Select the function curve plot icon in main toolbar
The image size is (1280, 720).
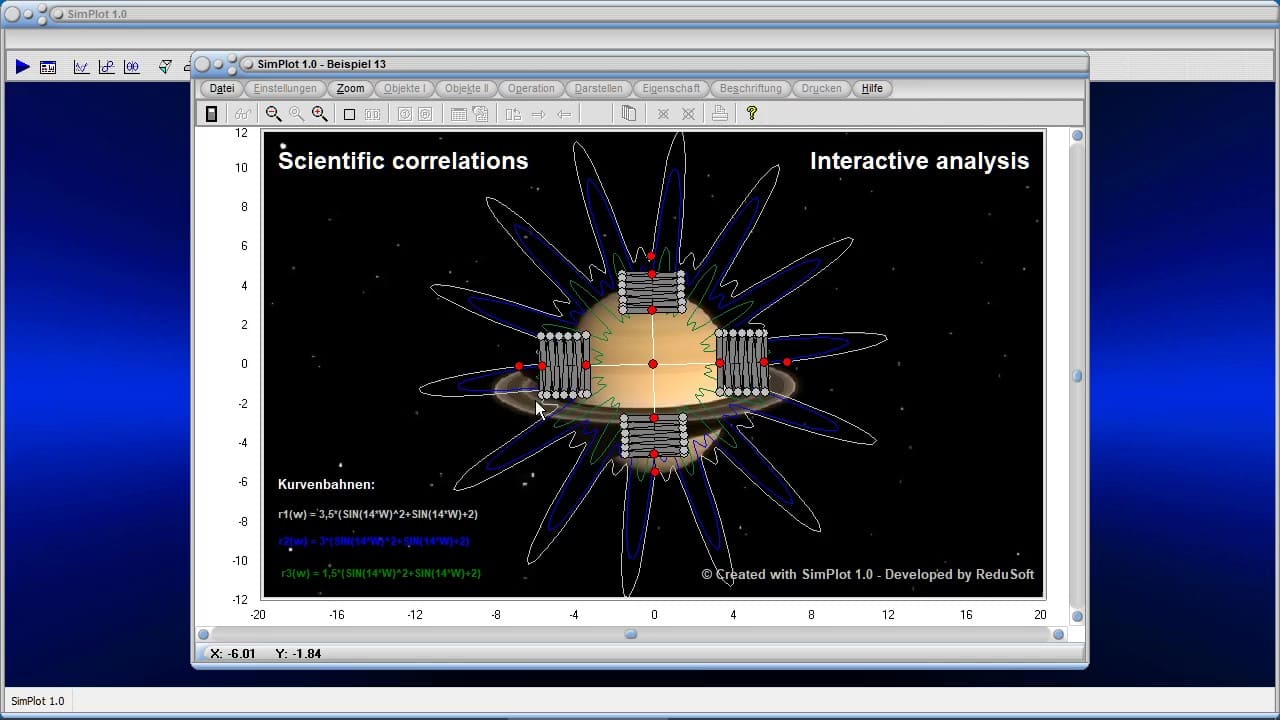pos(81,67)
